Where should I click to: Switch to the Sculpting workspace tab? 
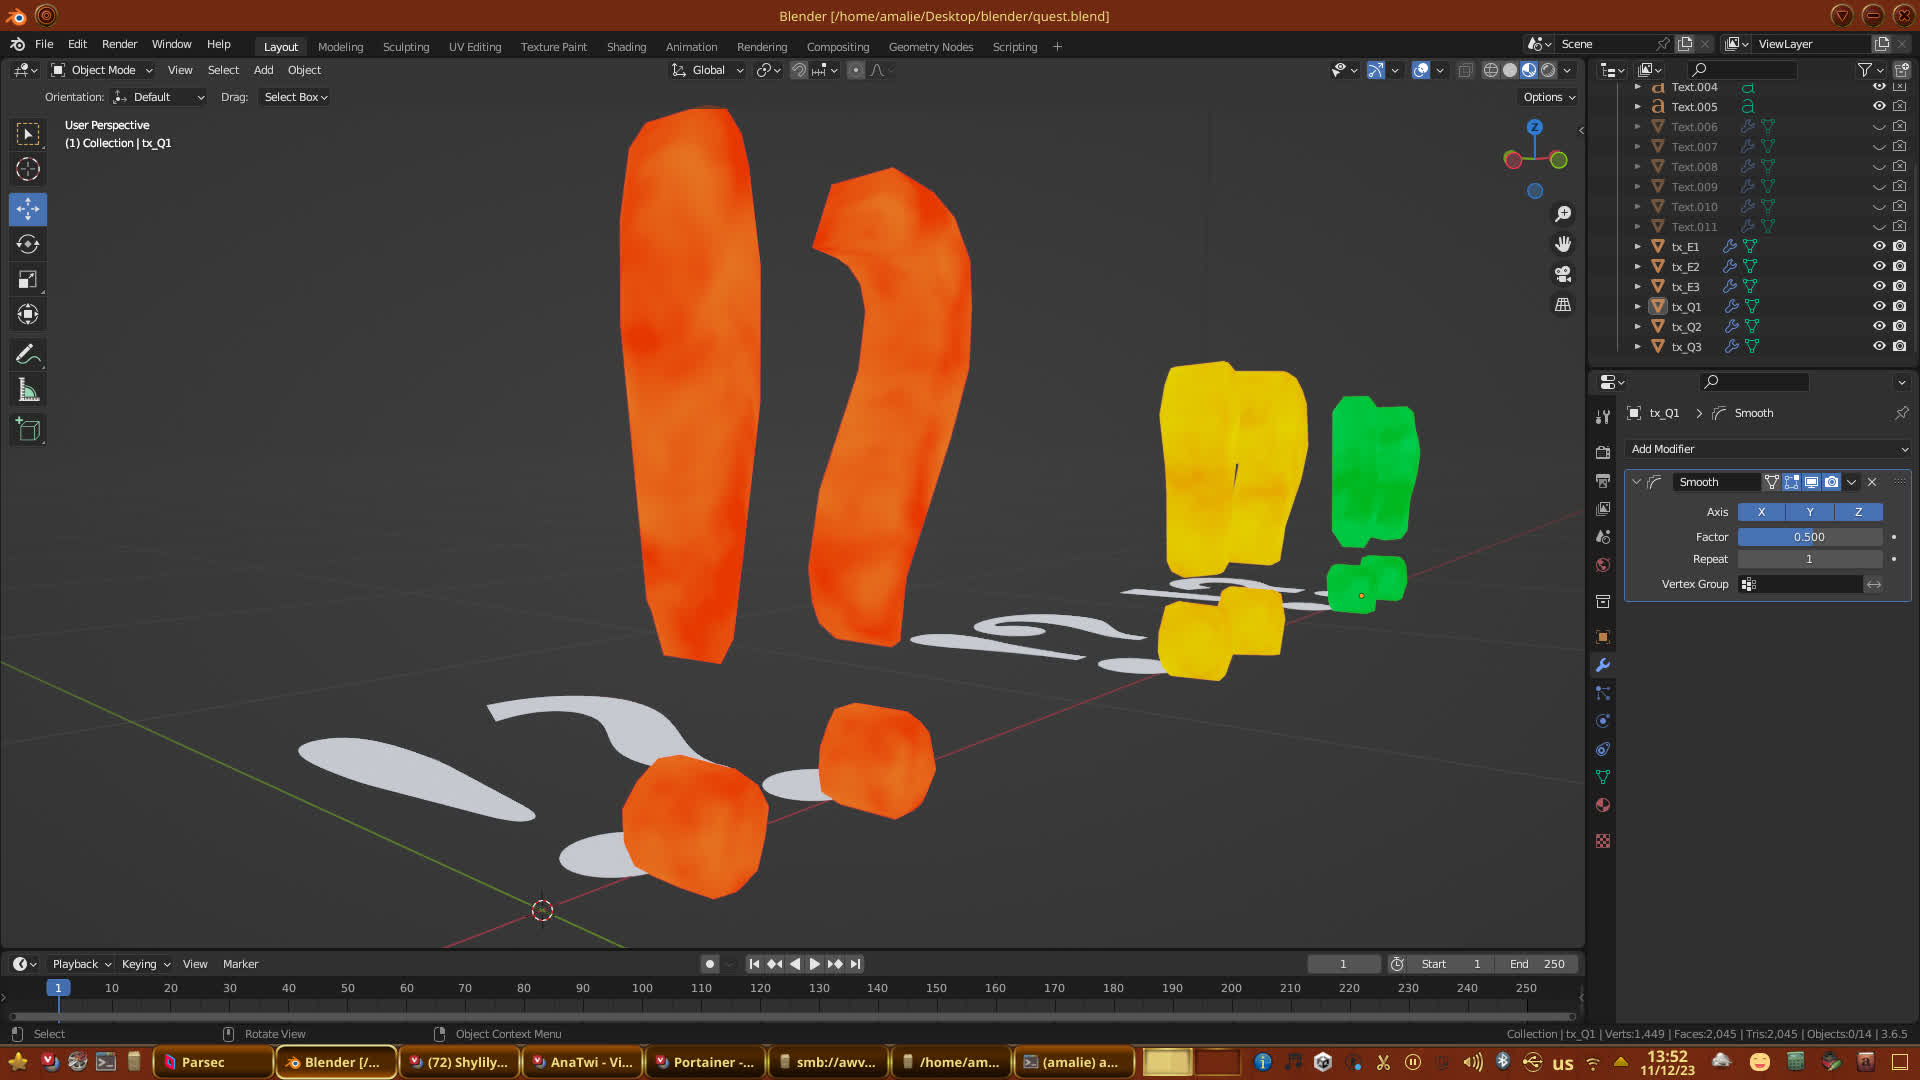[405, 47]
